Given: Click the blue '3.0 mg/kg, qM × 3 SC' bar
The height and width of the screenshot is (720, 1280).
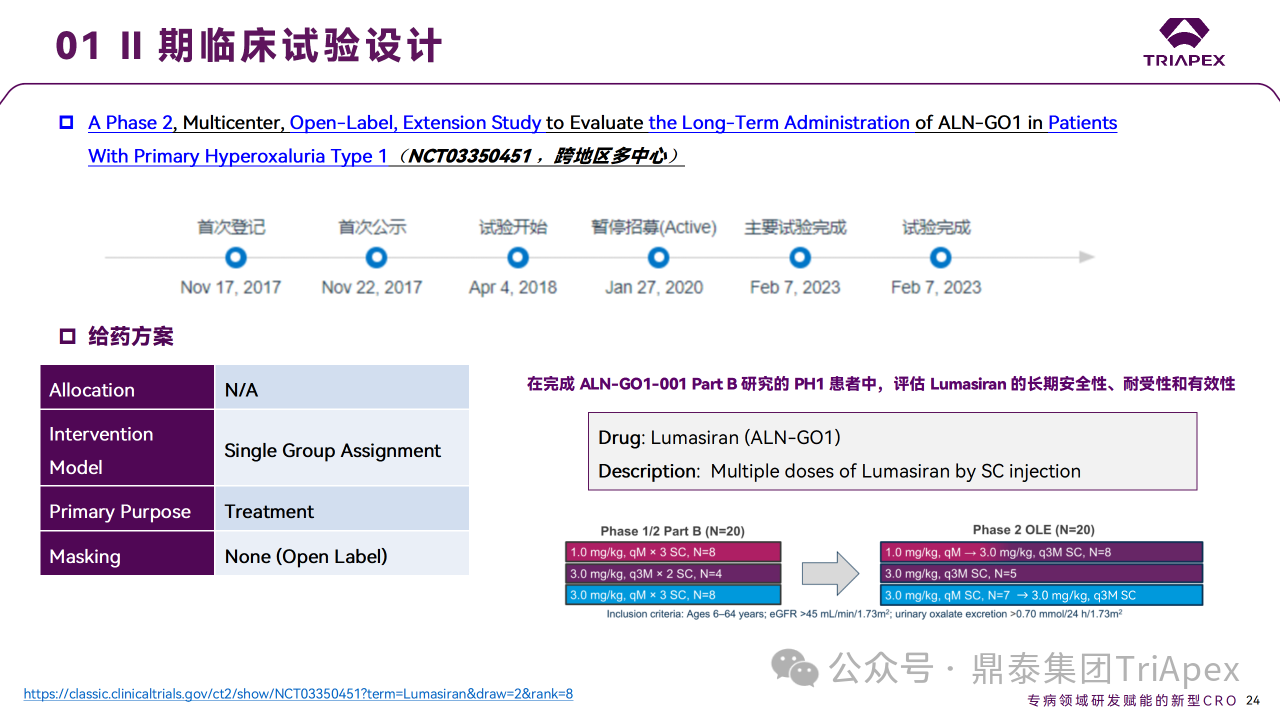Looking at the screenshot, I should 673,595.
